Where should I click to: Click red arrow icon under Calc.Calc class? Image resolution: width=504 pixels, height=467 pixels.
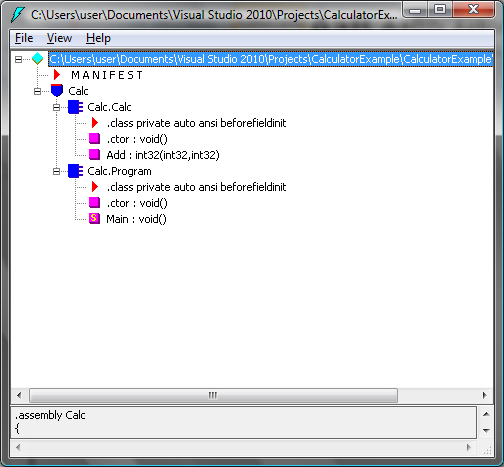coord(95,123)
